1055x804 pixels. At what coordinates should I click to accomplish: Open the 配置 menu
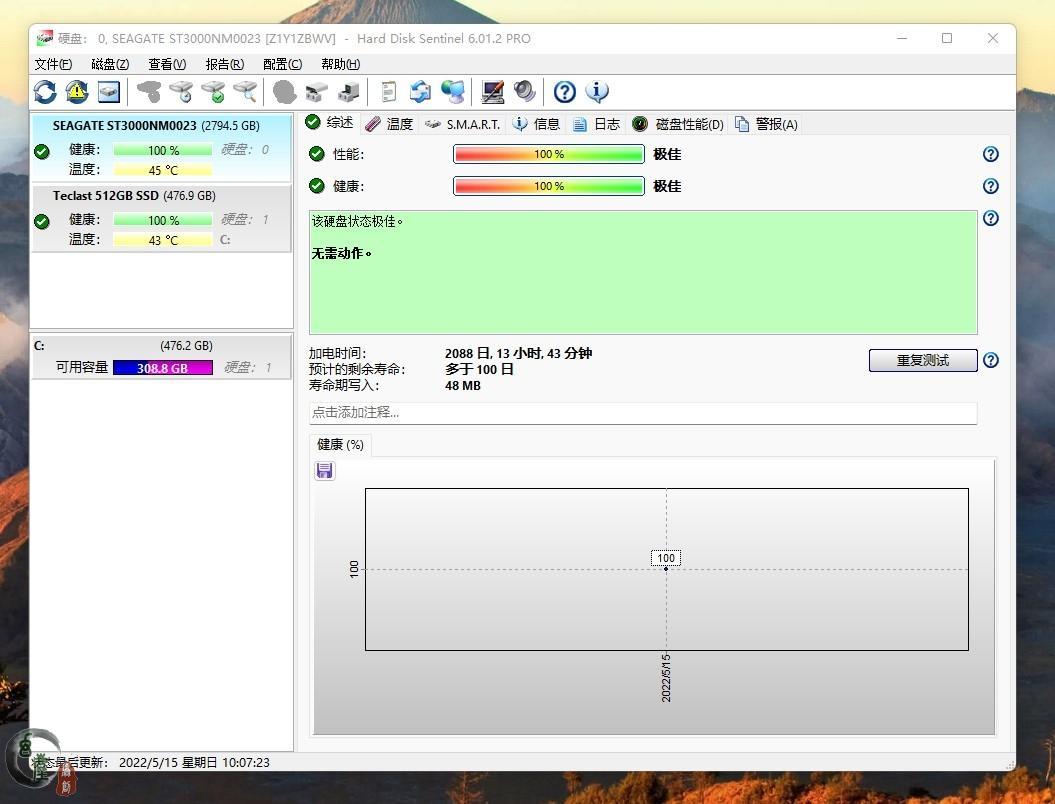point(282,64)
